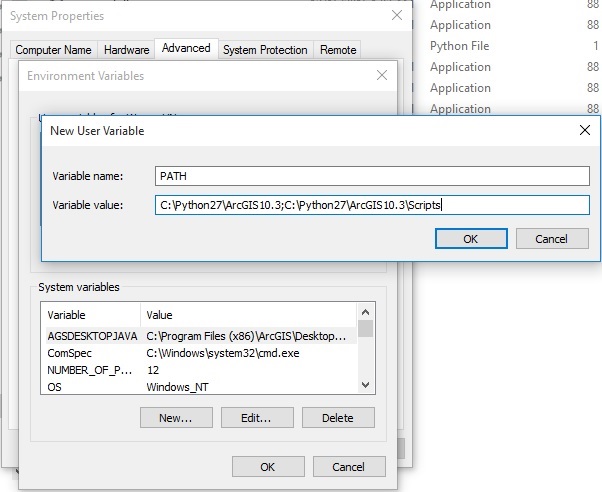The height and width of the screenshot is (492, 602).
Task: Select the Python File entry in background list
Action: 460,46
